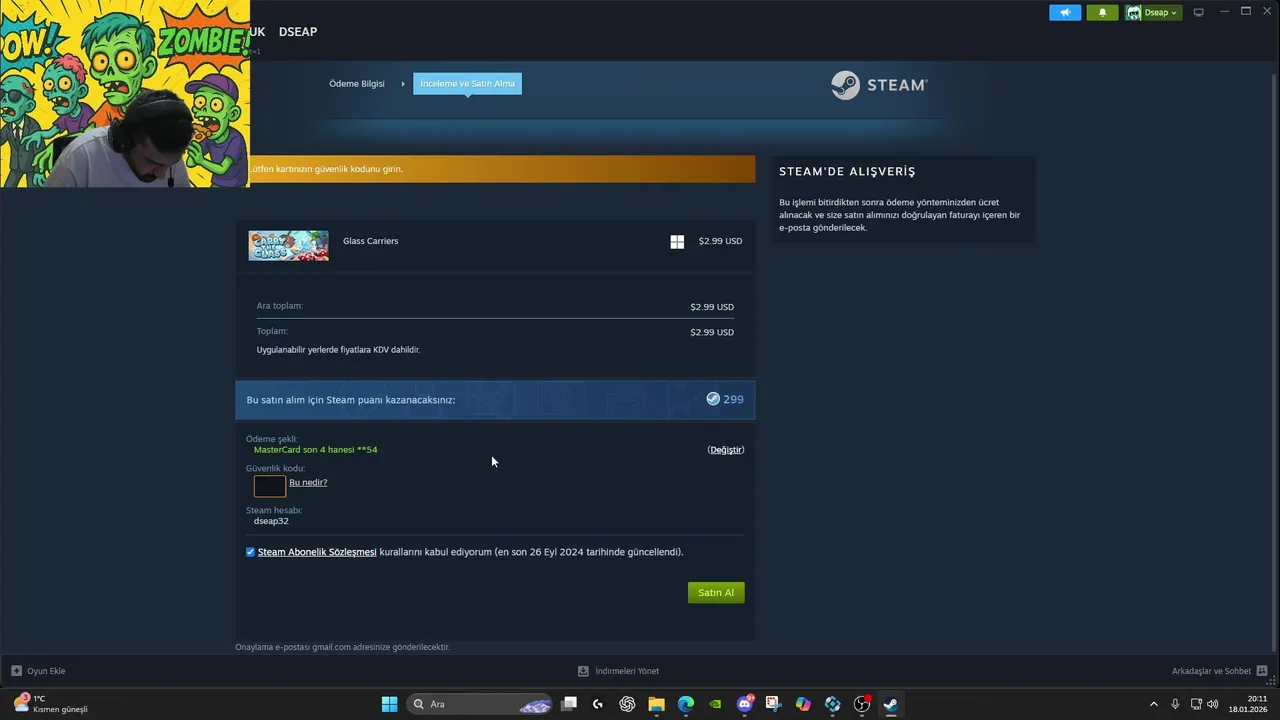The width and height of the screenshot is (1280, 720).
Task: Select İnceleme ve Satın Alma step
Action: click(x=467, y=84)
